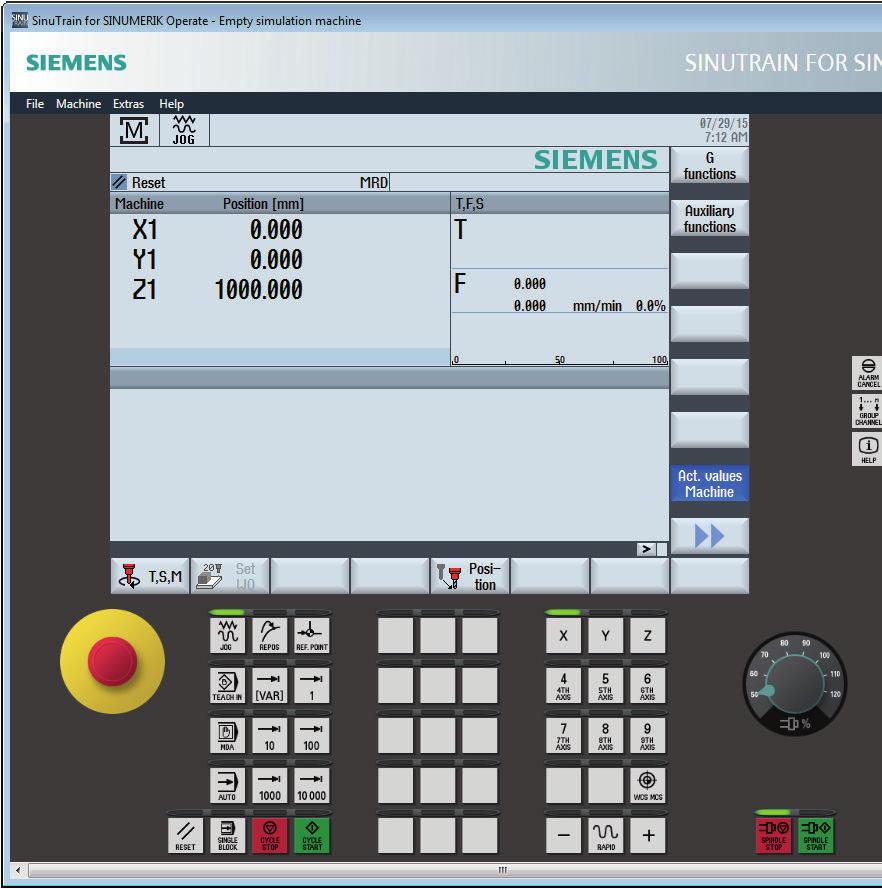Open G functions softkey
The image size is (882, 889).
click(709, 166)
